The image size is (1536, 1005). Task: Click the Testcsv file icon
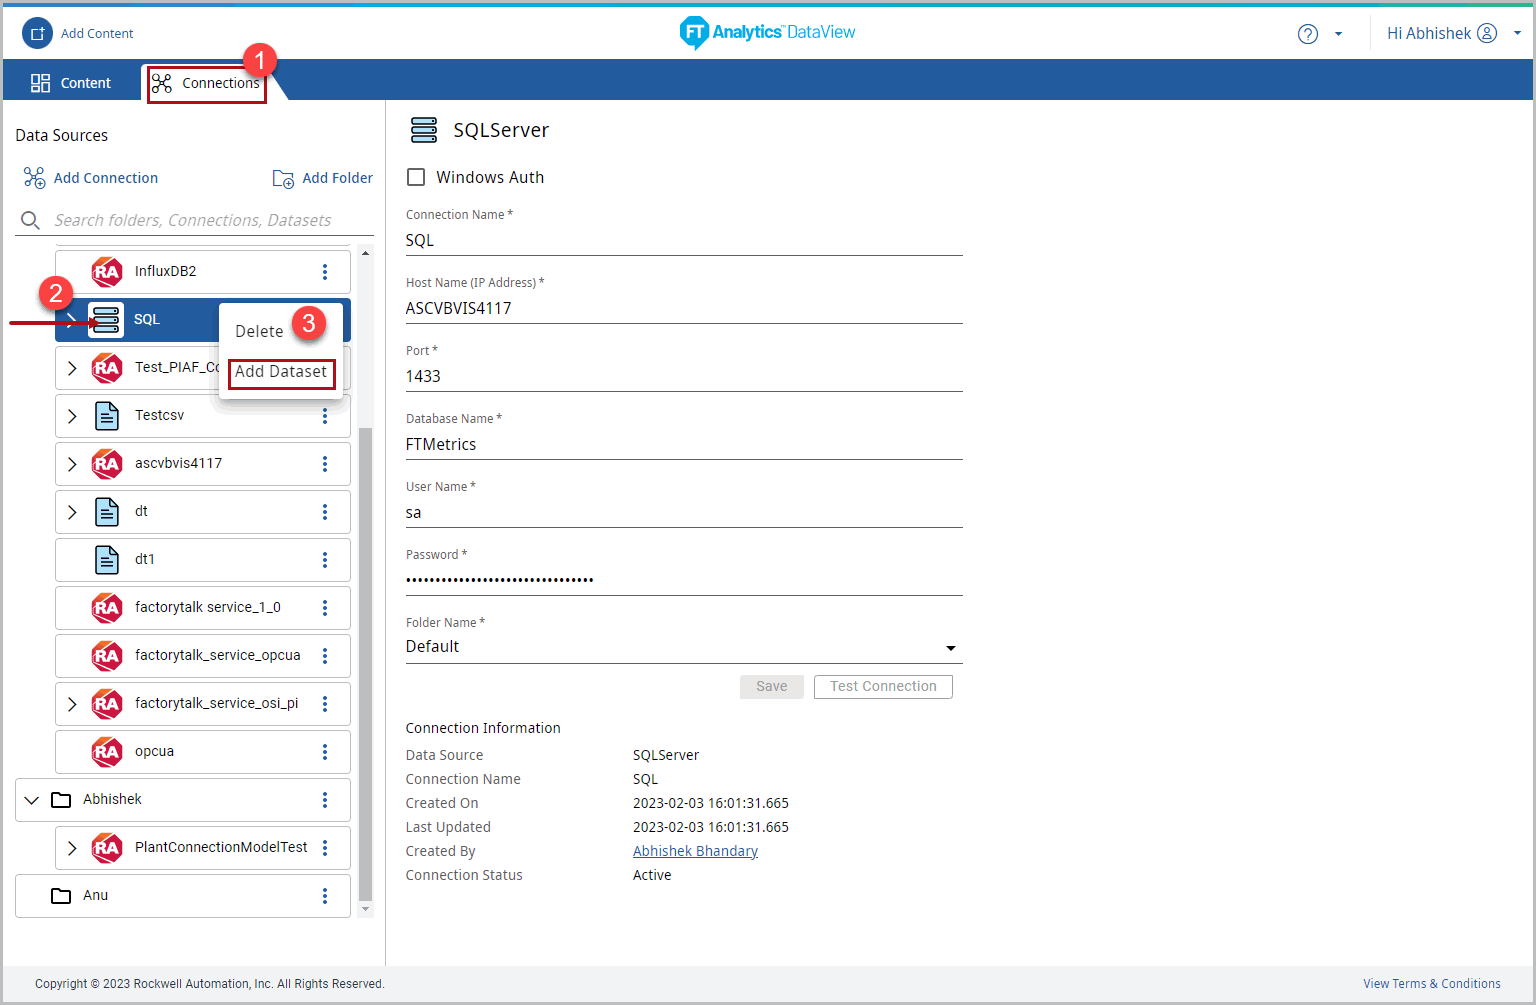[107, 416]
